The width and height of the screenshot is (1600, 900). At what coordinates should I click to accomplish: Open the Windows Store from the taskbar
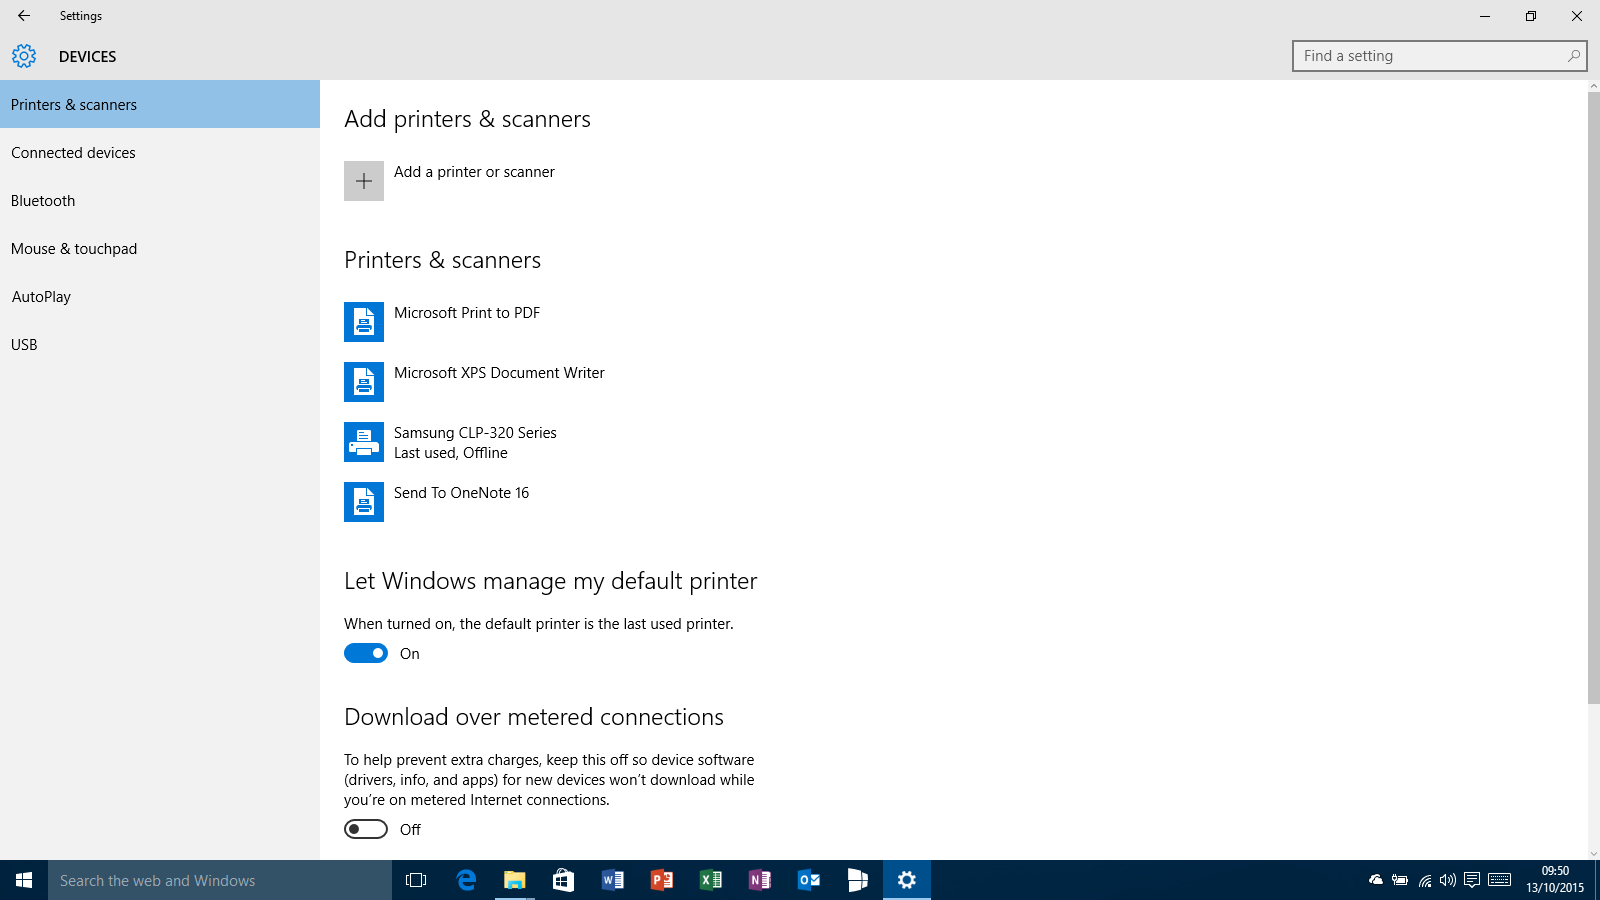pos(563,880)
